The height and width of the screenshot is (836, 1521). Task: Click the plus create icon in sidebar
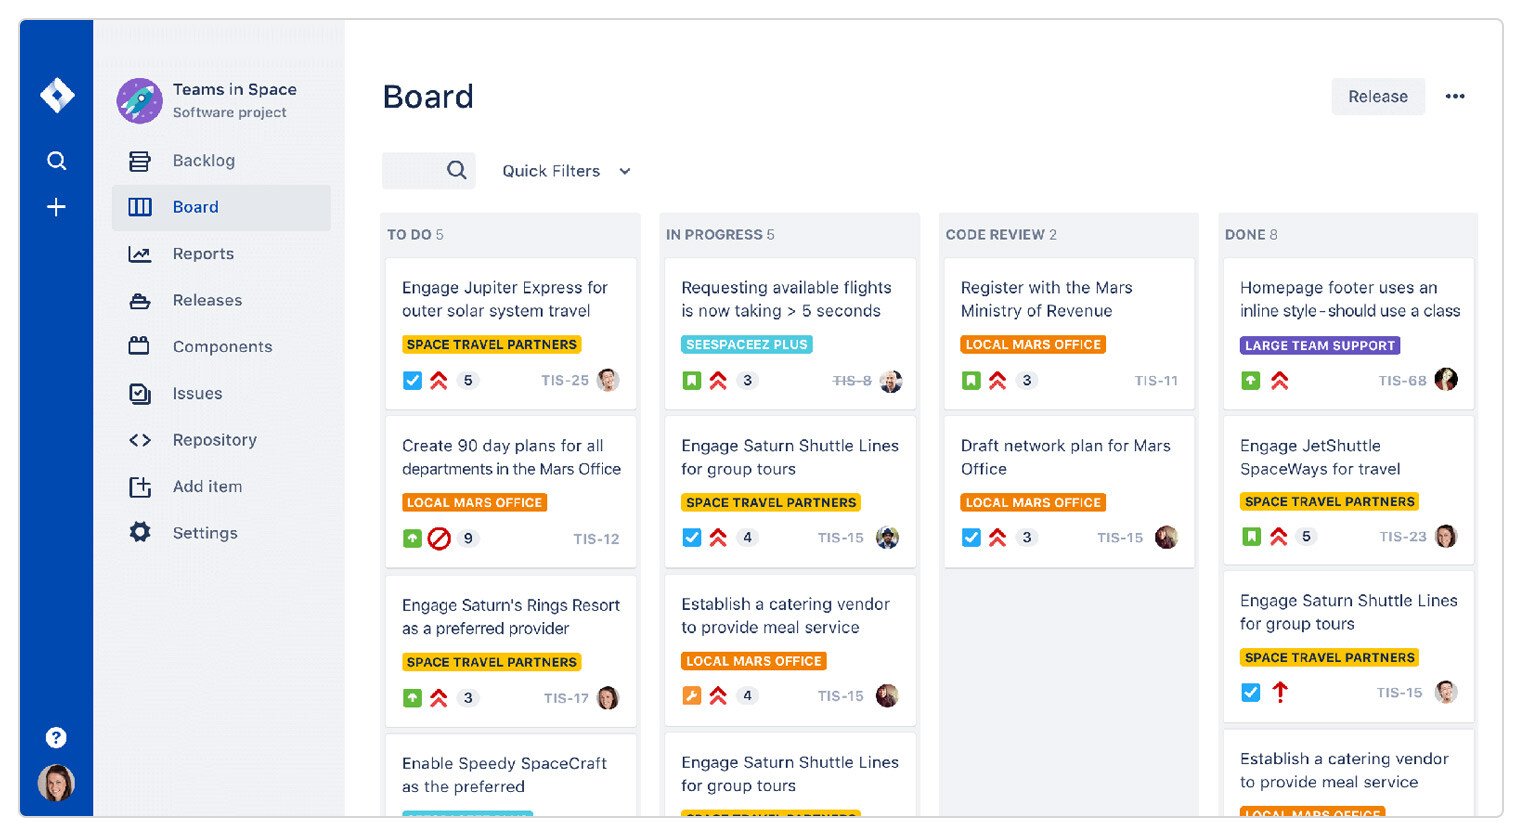pyautogui.click(x=57, y=207)
